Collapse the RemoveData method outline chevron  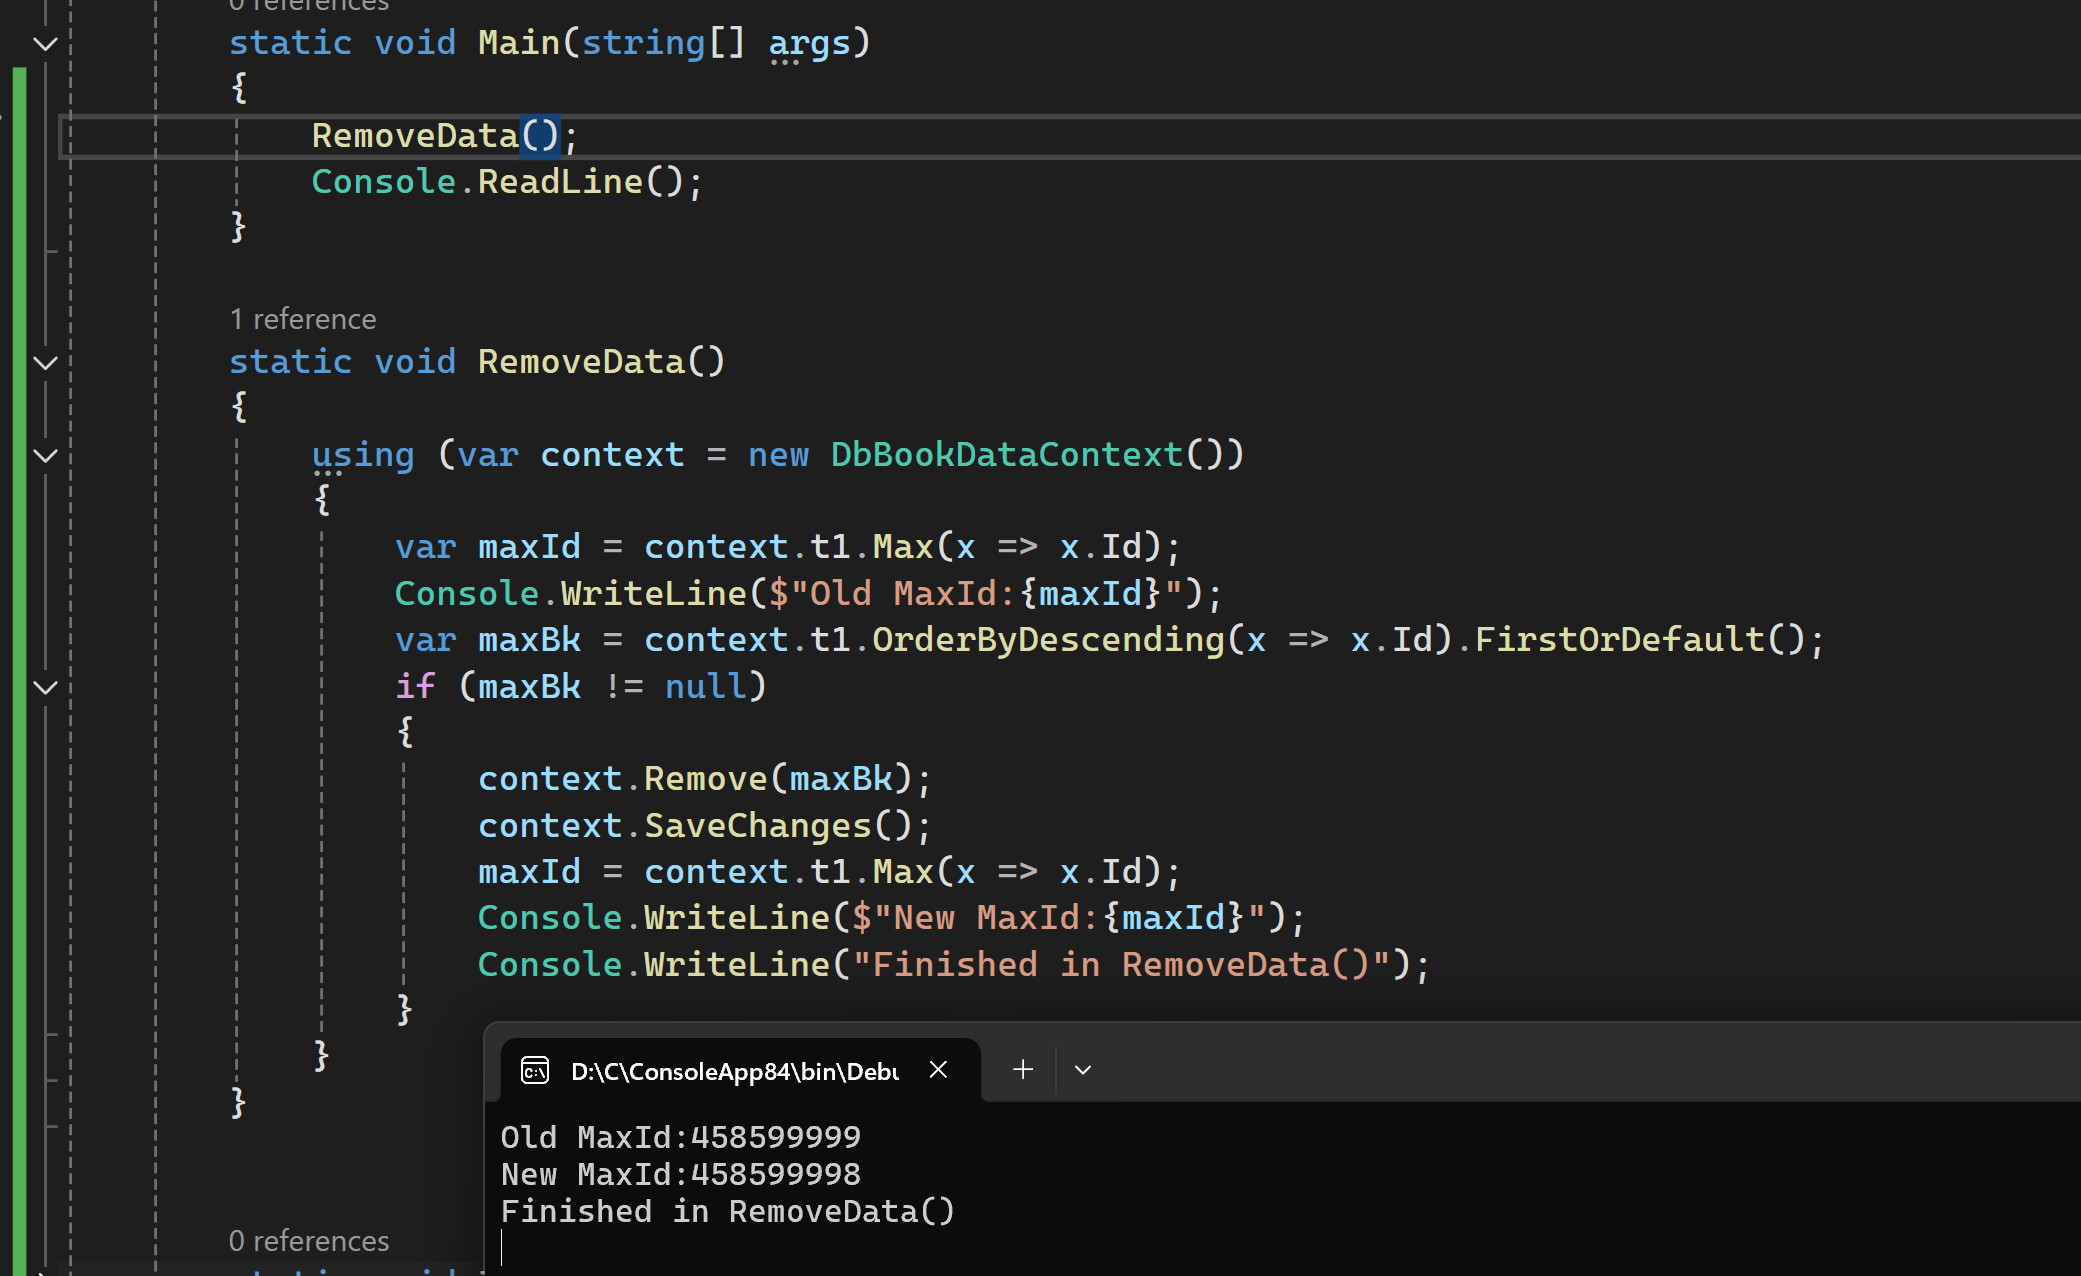[45, 363]
